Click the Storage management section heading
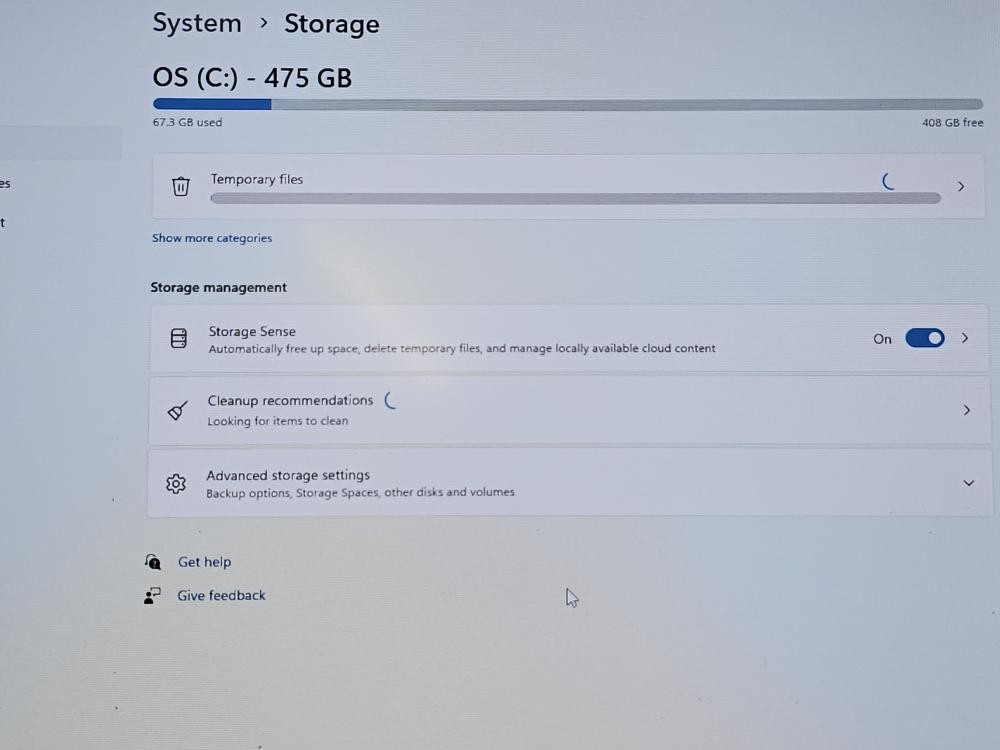The height and width of the screenshot is (750, 1000). click(218, 288)
